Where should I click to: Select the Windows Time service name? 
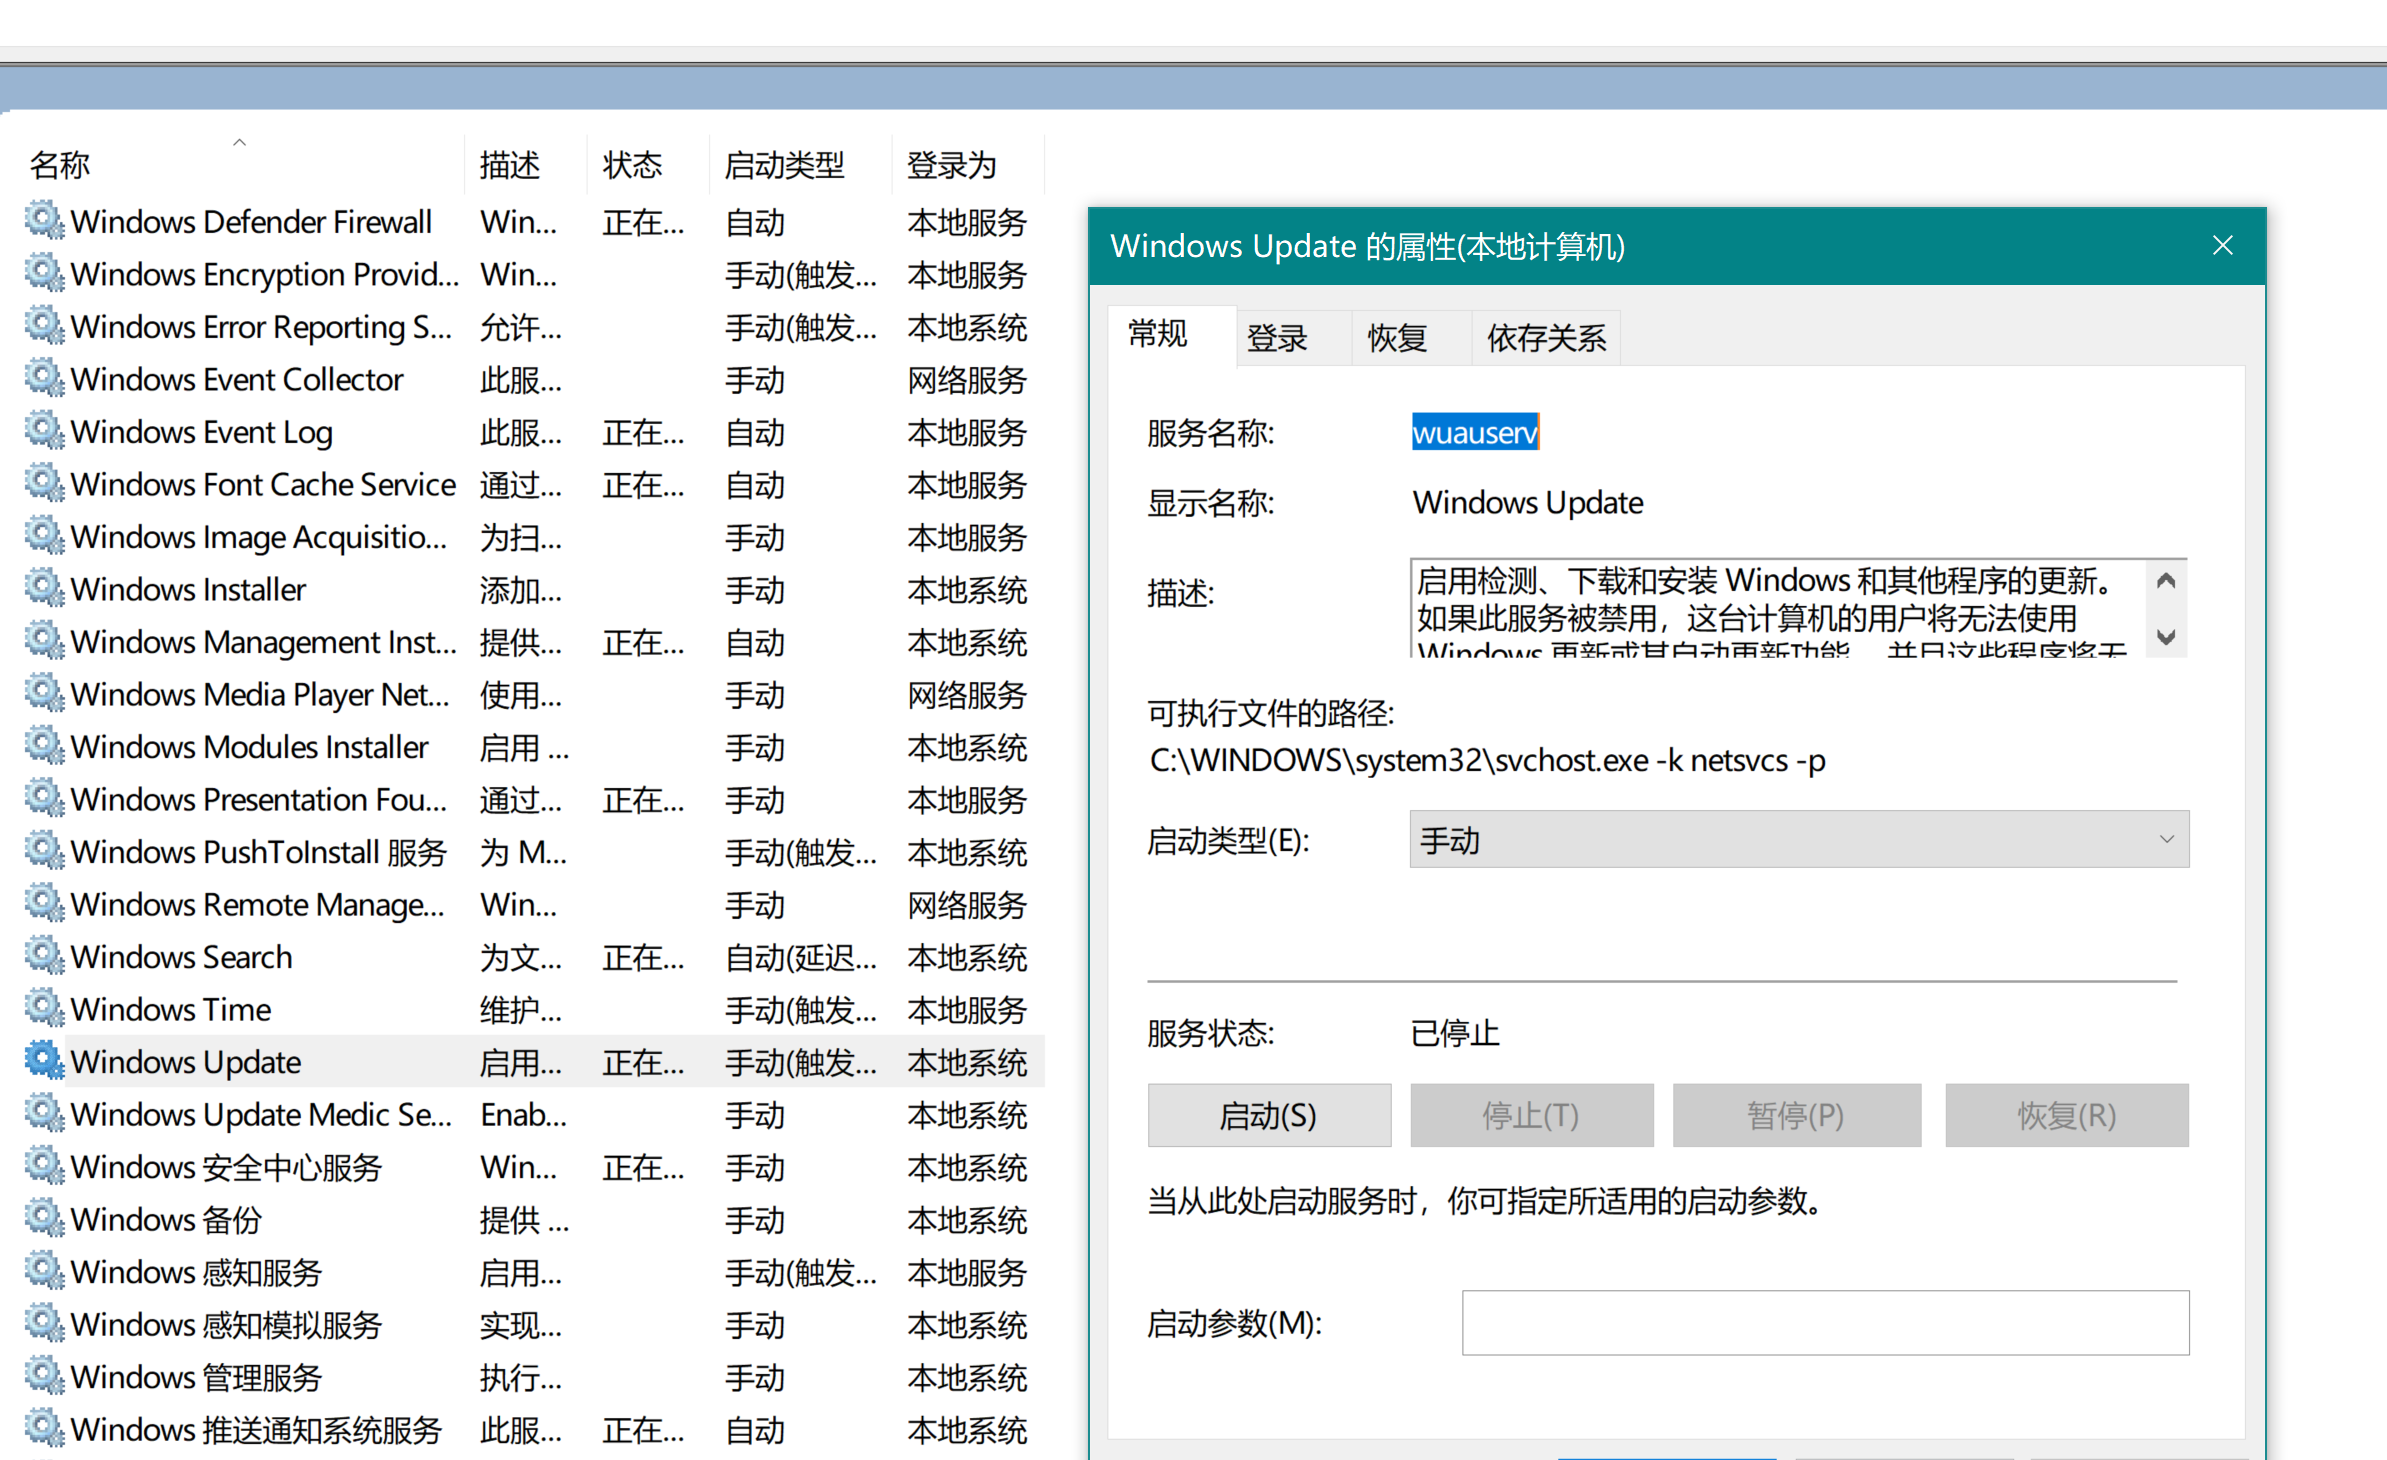[171, 1009]
